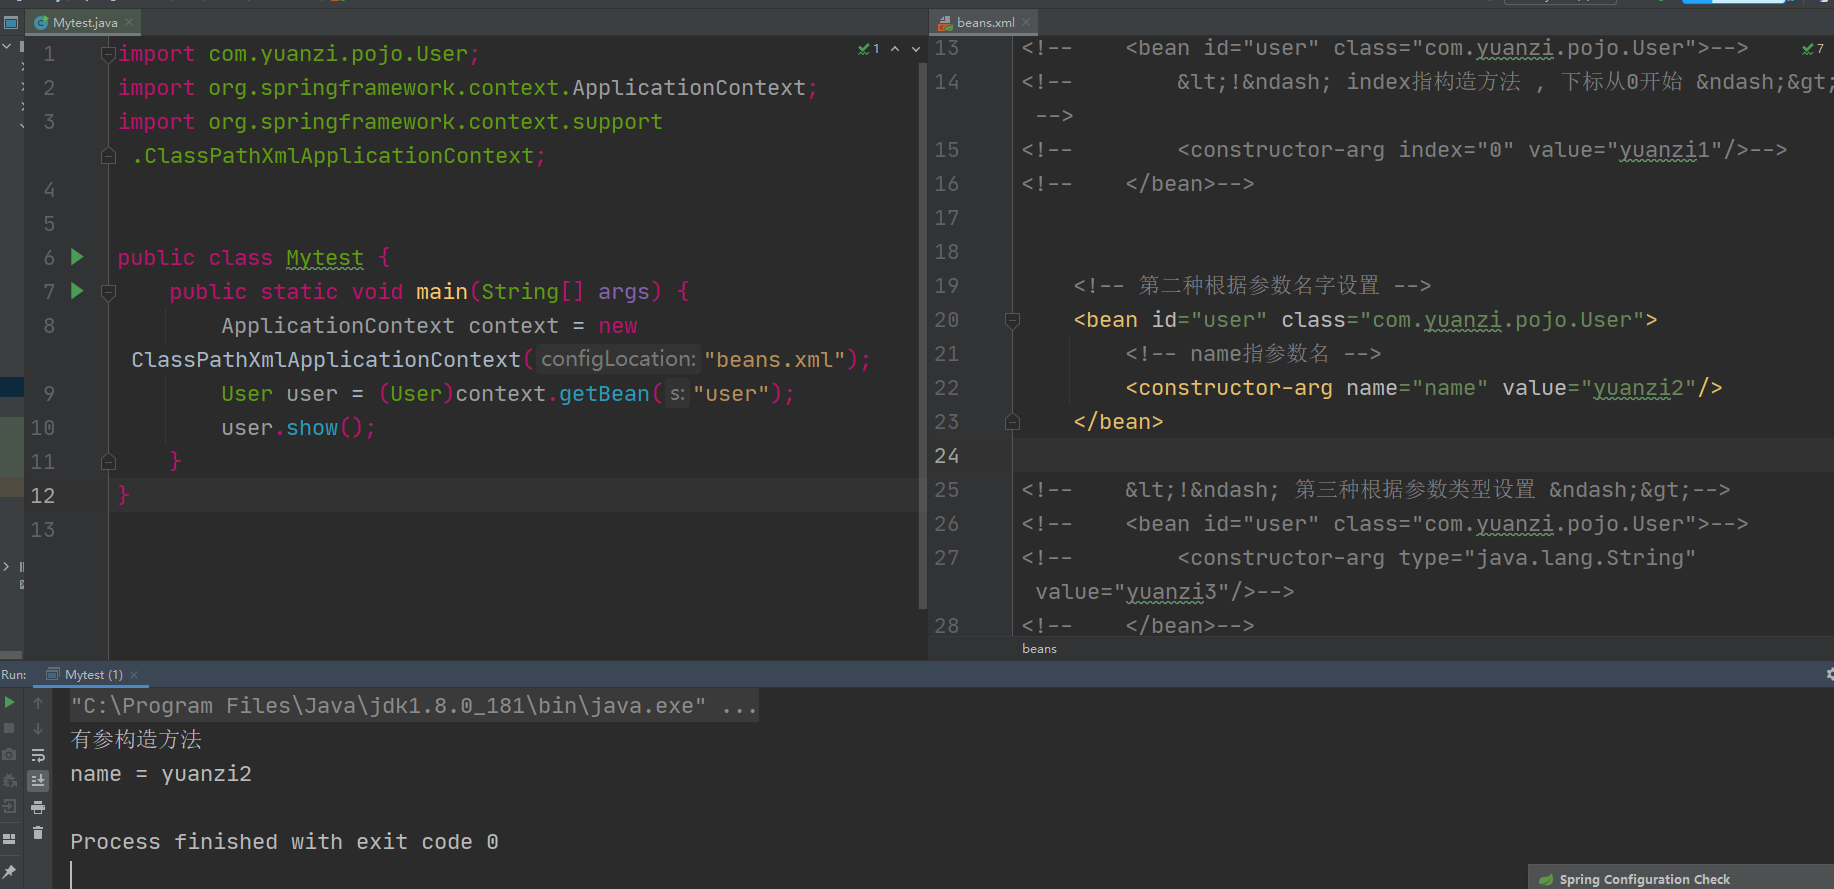Click "Process finished with exit code 0" text
The height and width of the screenshot is (889, 1834).
point(284,842)
